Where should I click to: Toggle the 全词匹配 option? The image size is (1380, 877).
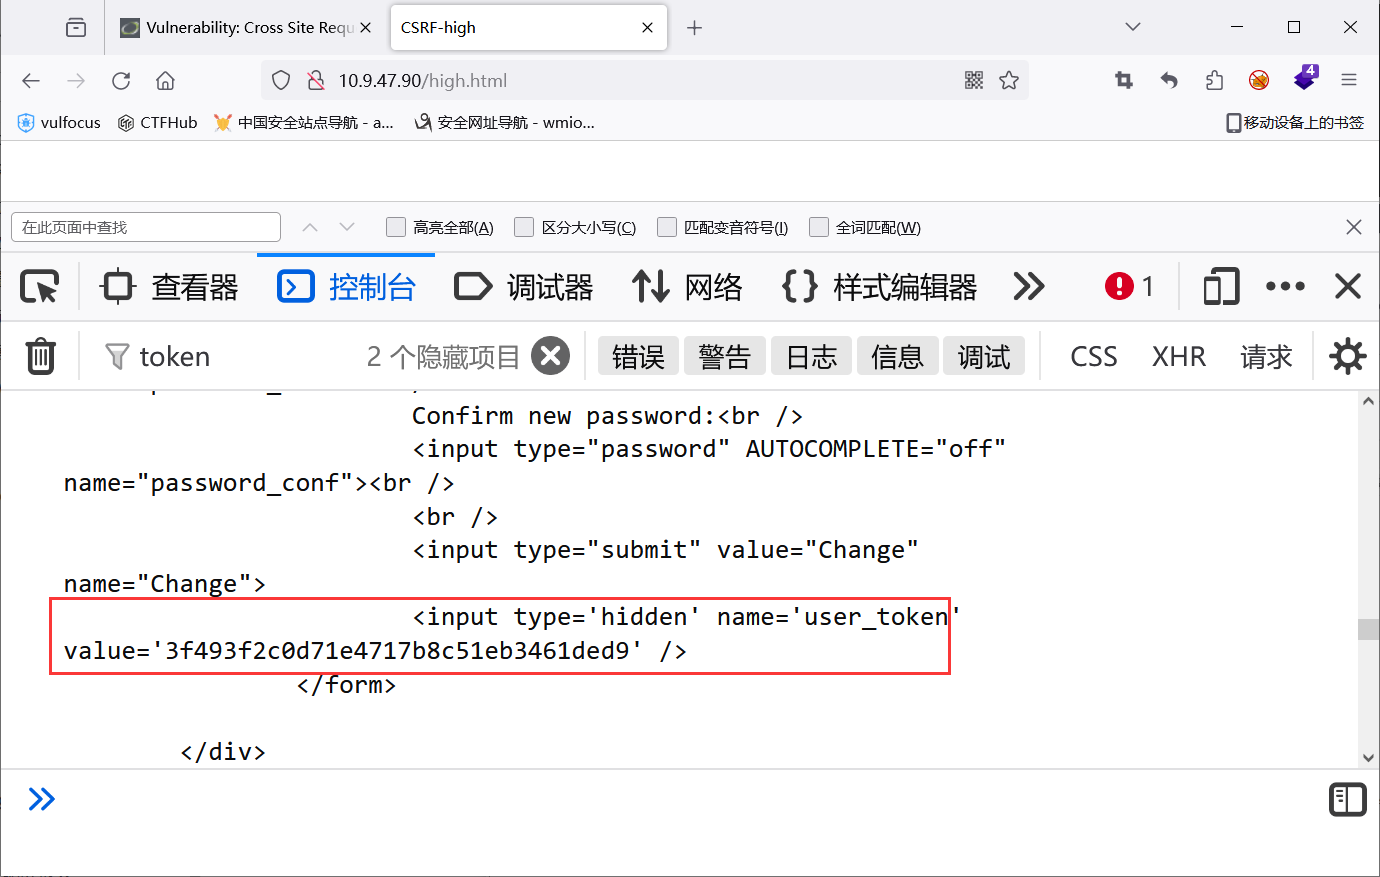point(819,227)
